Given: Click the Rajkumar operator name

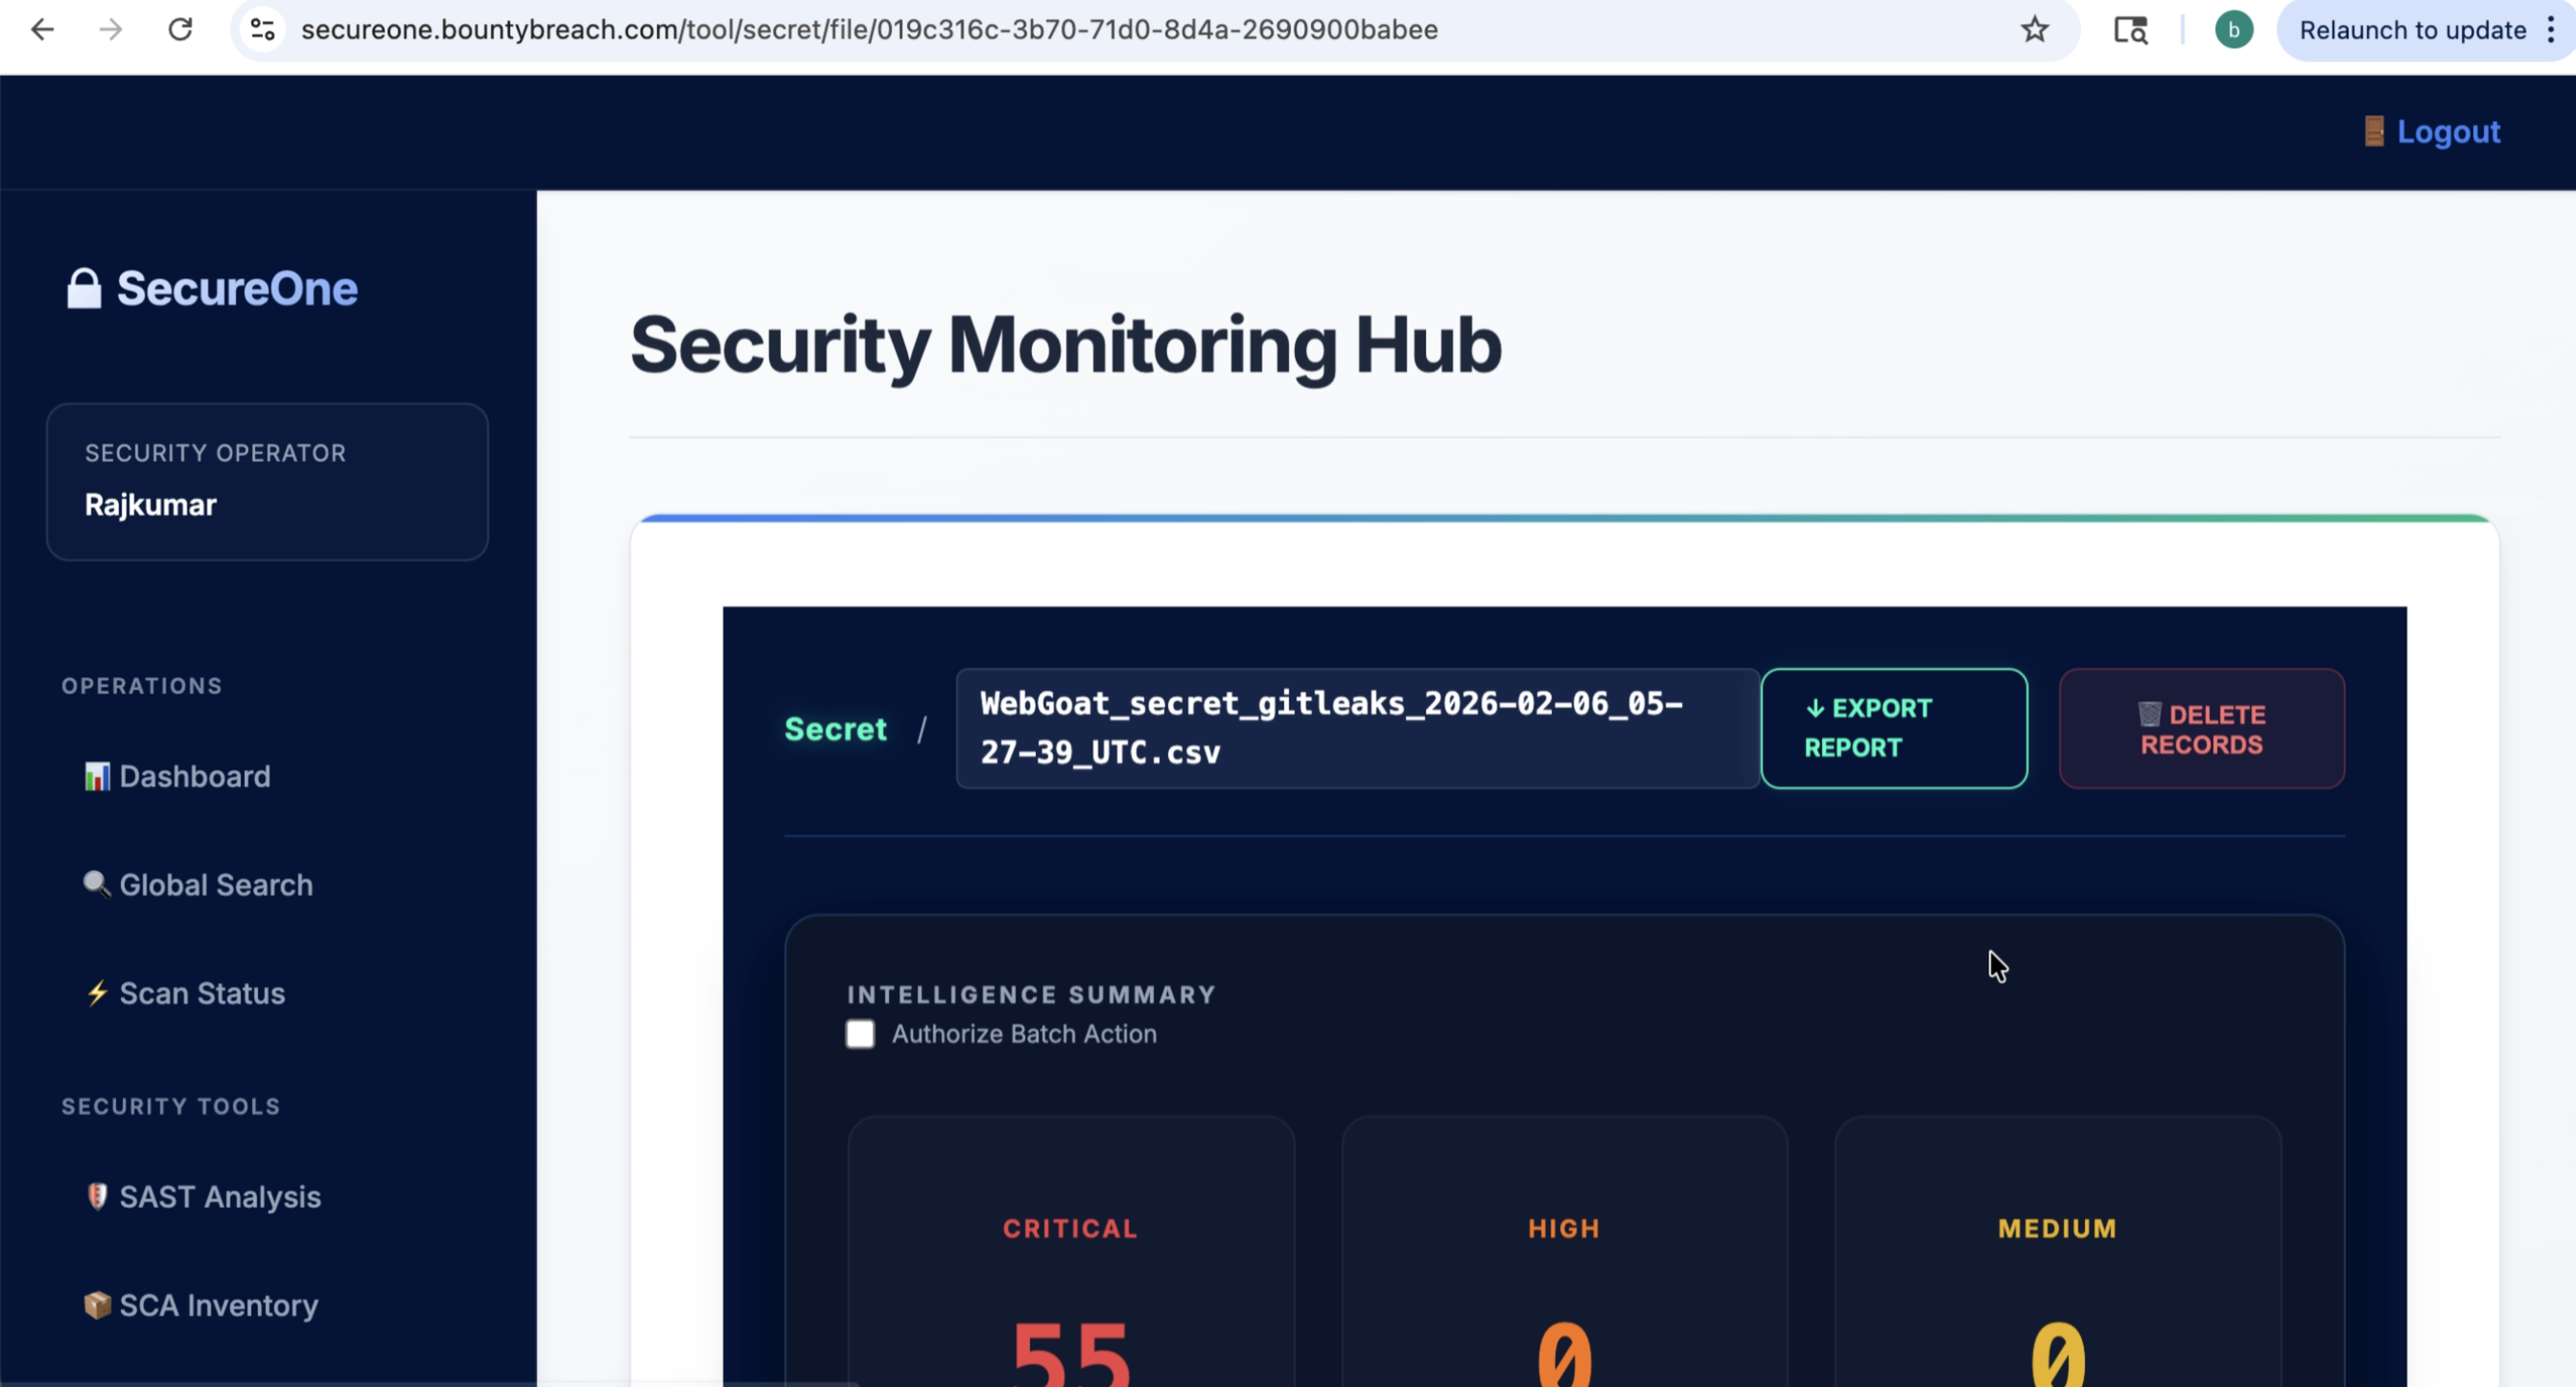Looking at the screenshot, I should tap(150, 505).
